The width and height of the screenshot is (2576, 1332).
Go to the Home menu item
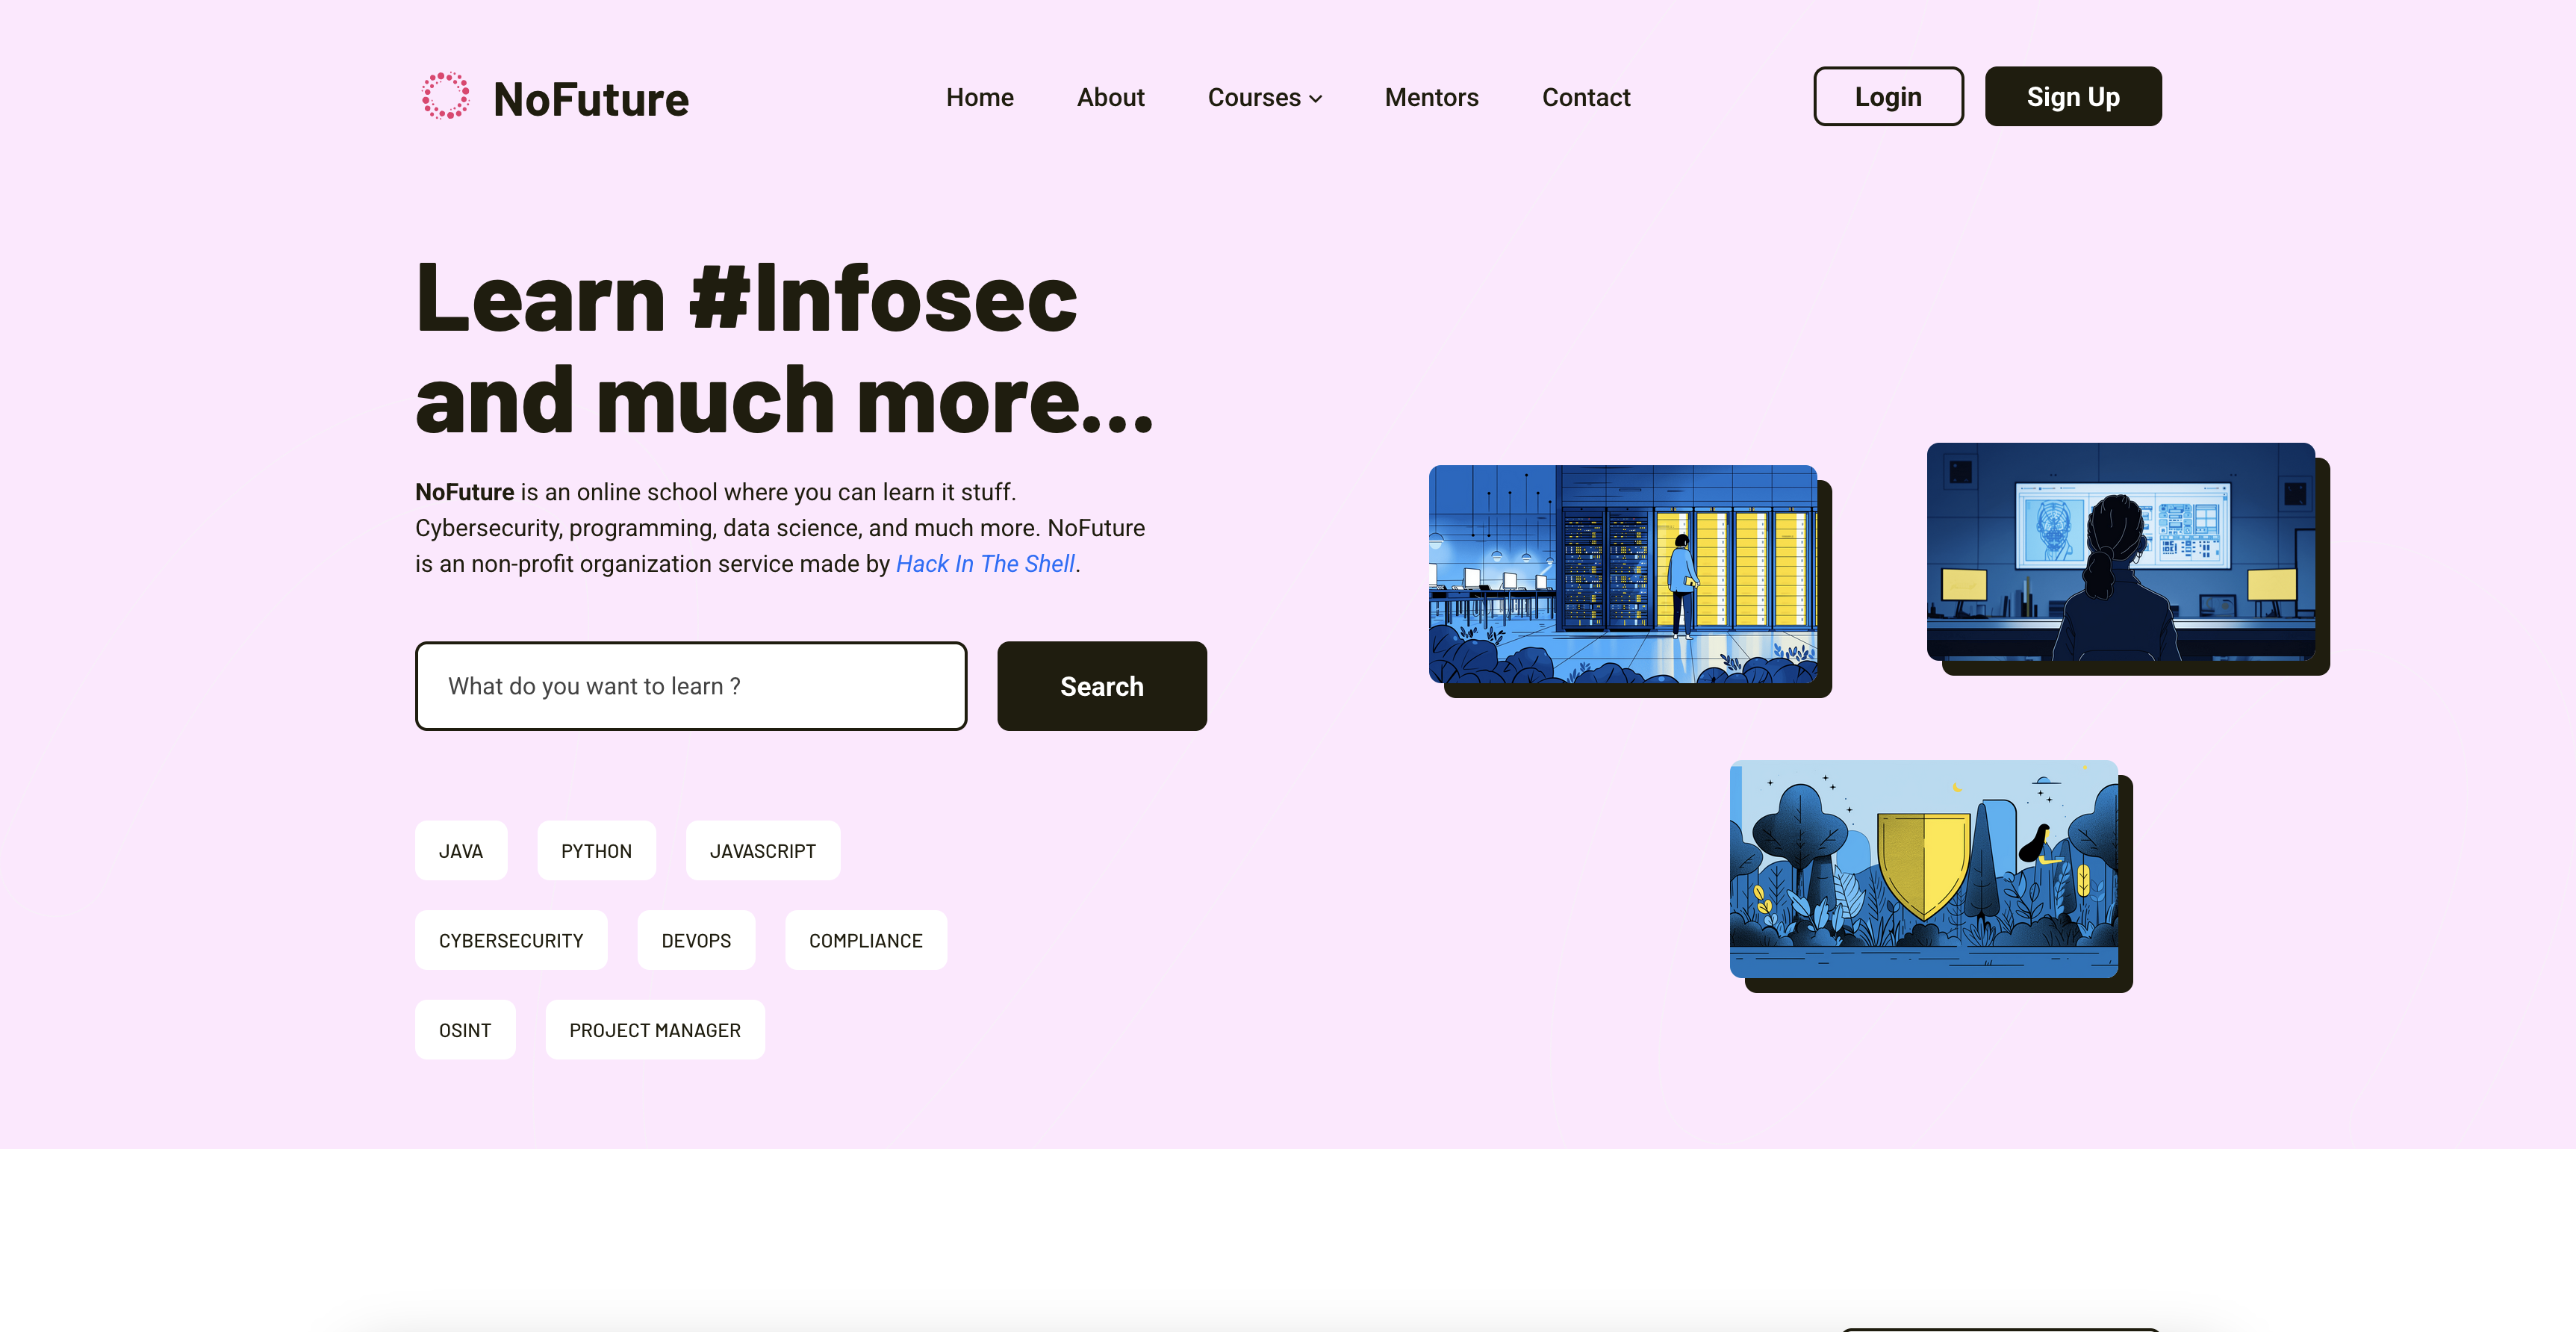coord(979,97)
